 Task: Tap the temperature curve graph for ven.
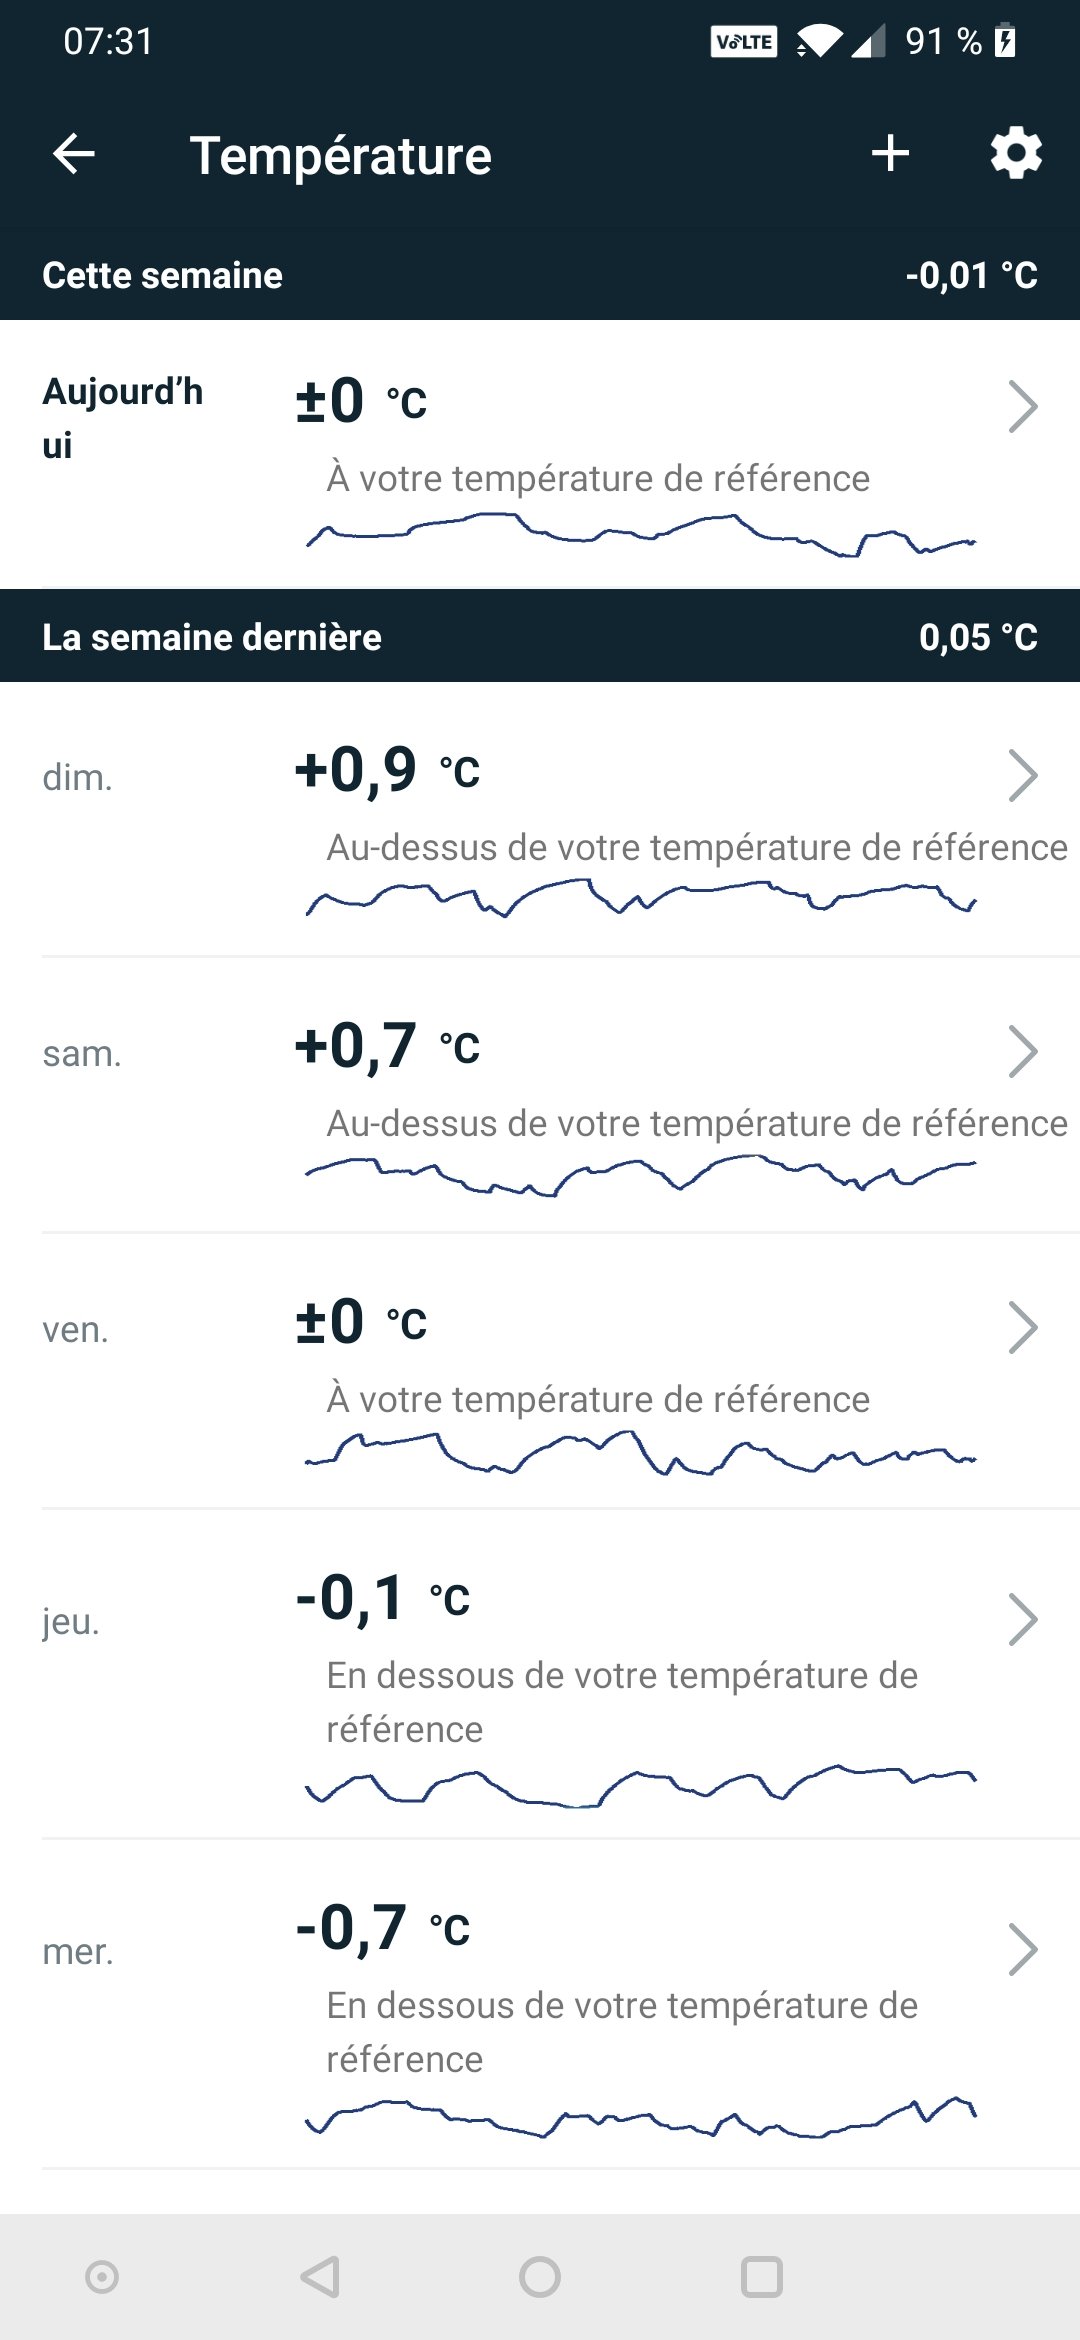640,1454
